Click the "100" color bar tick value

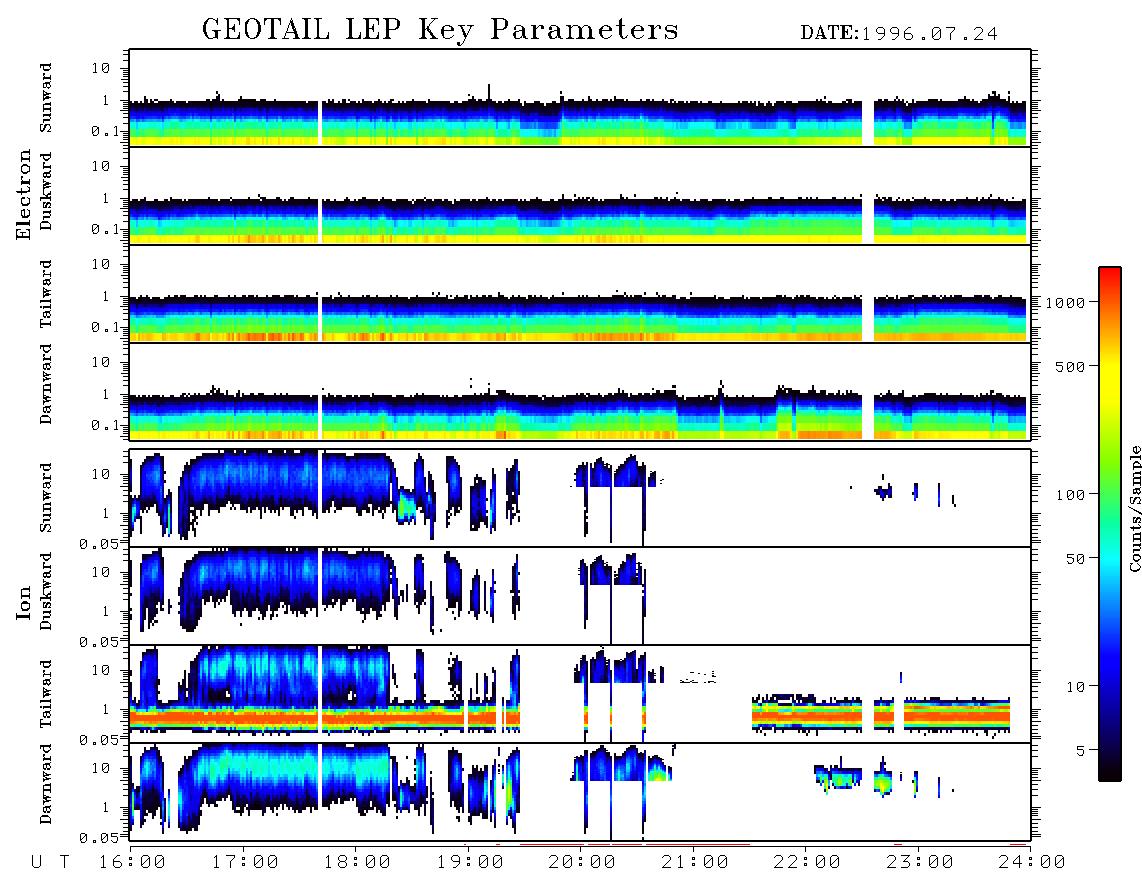coord(1071,495)
